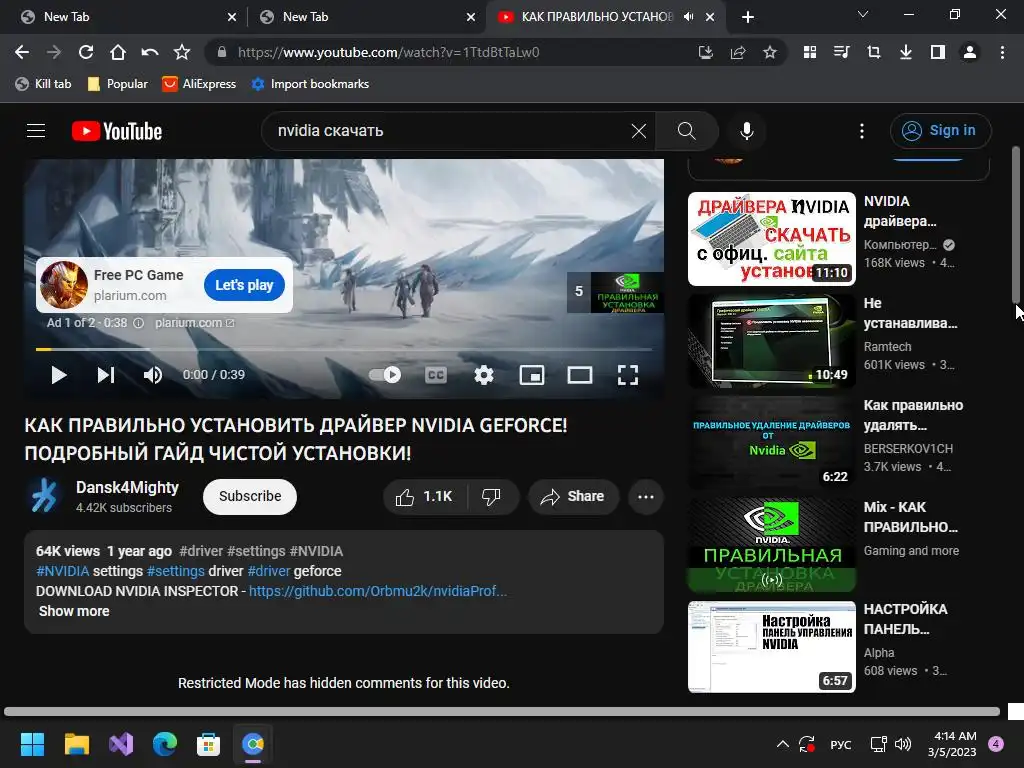Go back with browser back arrow
Viewport: 1024px width, 768px height.
pos(22,52)
